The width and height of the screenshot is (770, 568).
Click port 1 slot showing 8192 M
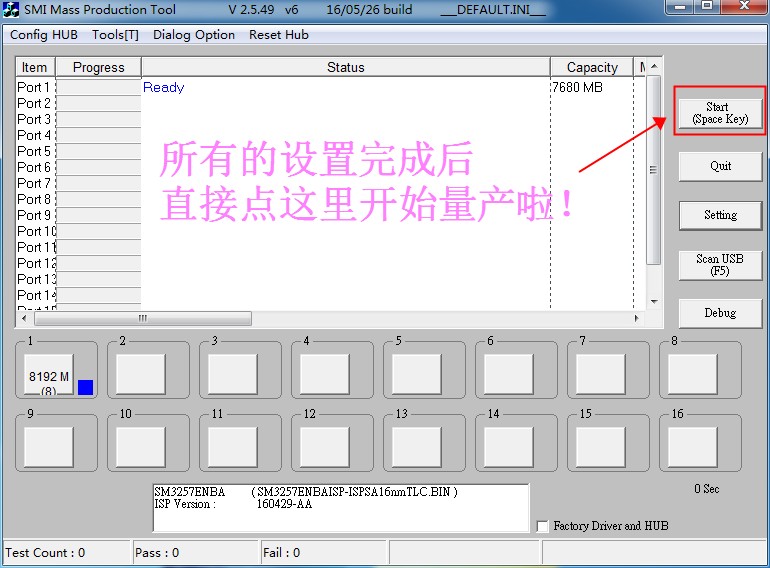pos(49,376)
